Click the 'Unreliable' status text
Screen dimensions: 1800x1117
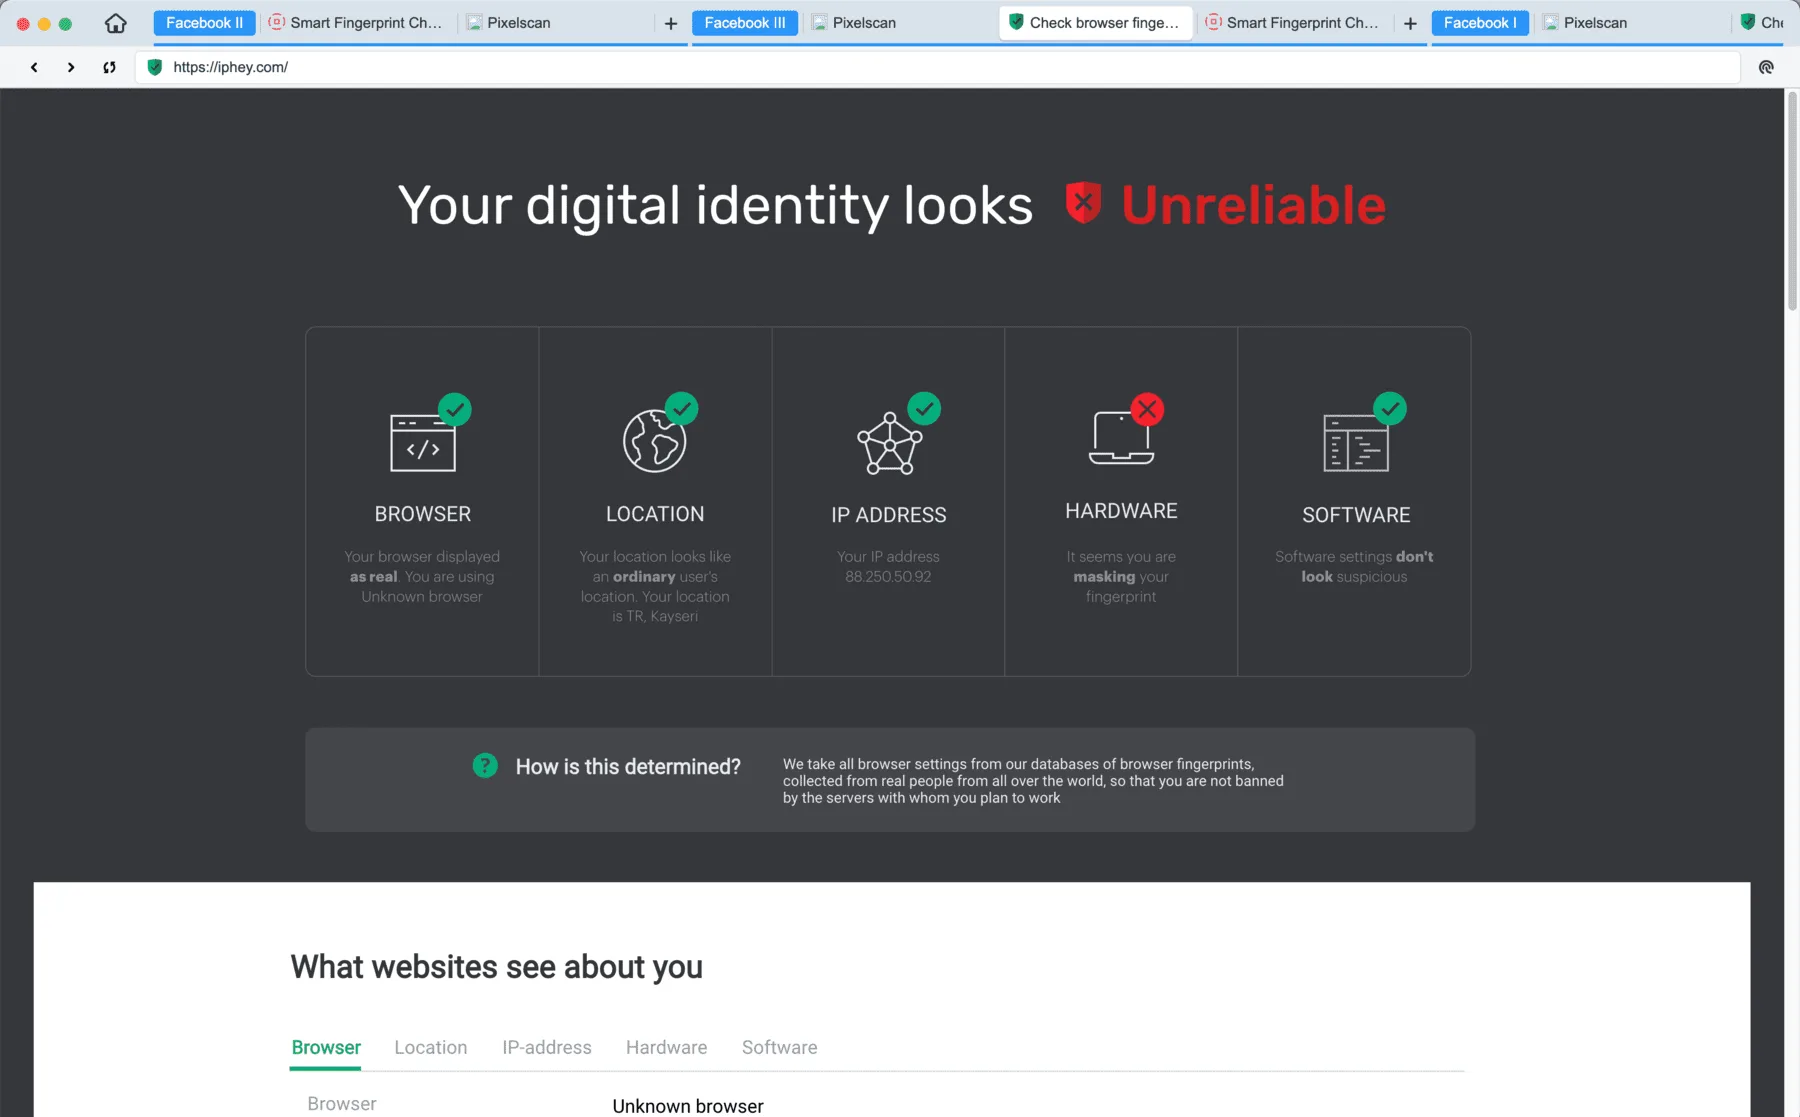1253,205
